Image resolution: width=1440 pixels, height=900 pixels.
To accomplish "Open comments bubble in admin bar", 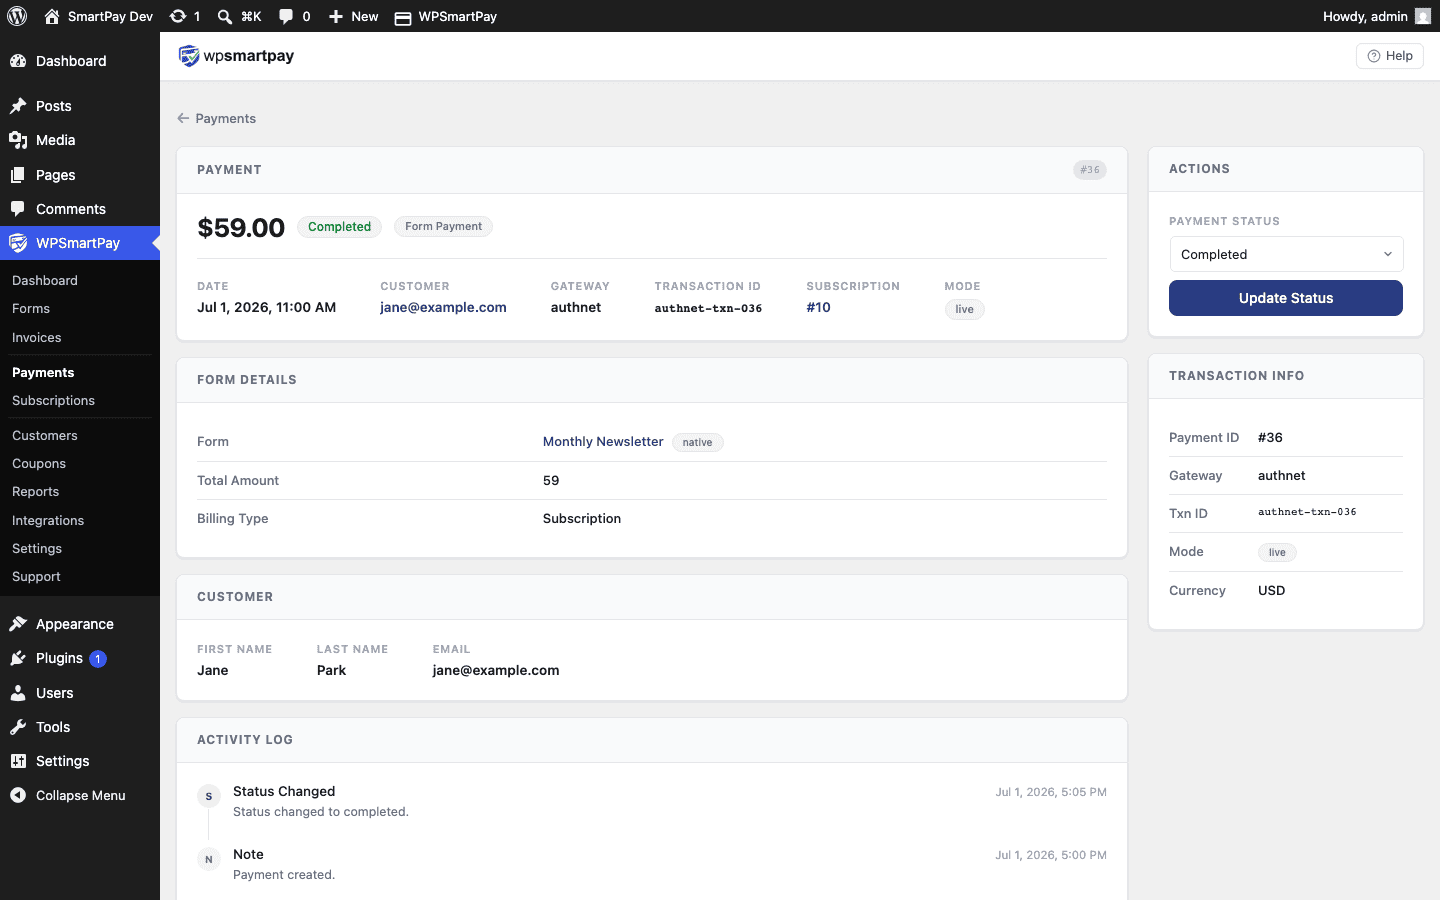I will click(286, 16).
